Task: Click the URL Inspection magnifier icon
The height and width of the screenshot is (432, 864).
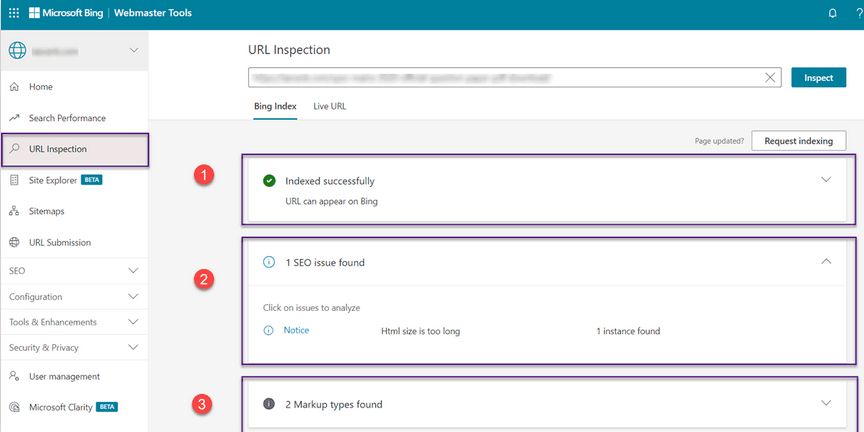Action: (15, 149)
